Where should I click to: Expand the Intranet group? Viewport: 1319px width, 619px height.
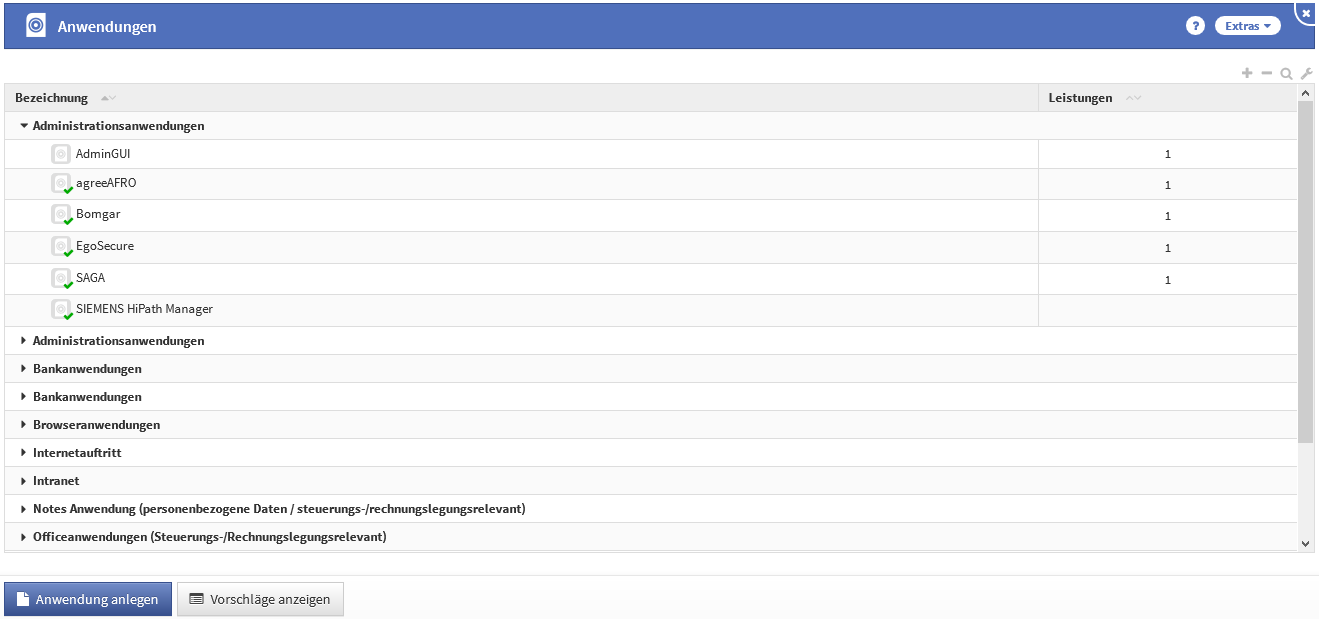24,481
